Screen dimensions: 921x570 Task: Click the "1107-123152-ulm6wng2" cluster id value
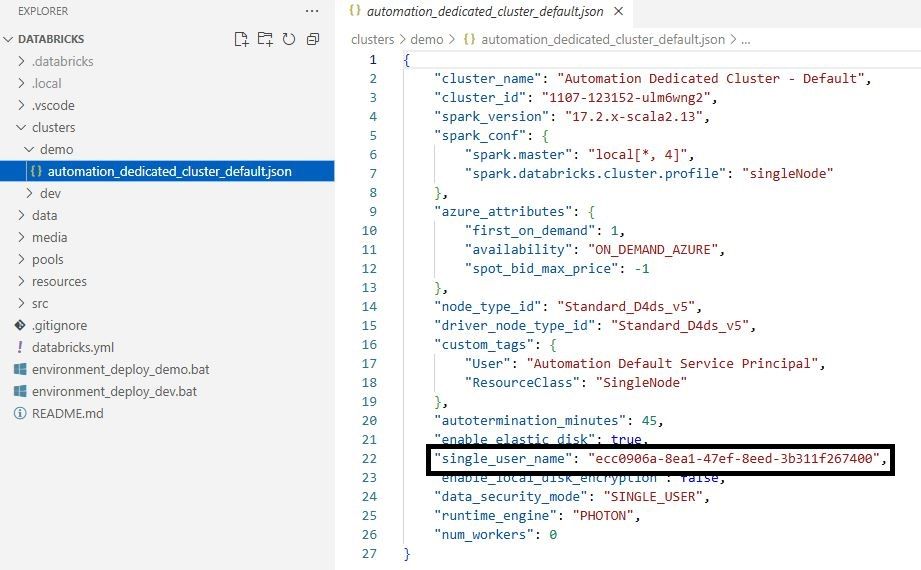click(626, 98)
